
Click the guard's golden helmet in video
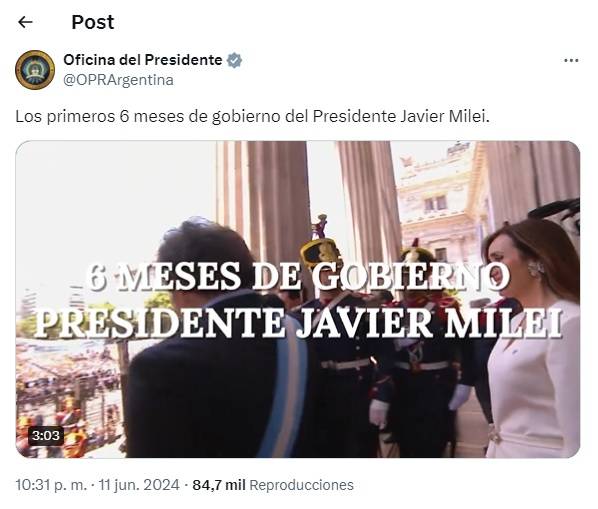[x=320, y=252]
